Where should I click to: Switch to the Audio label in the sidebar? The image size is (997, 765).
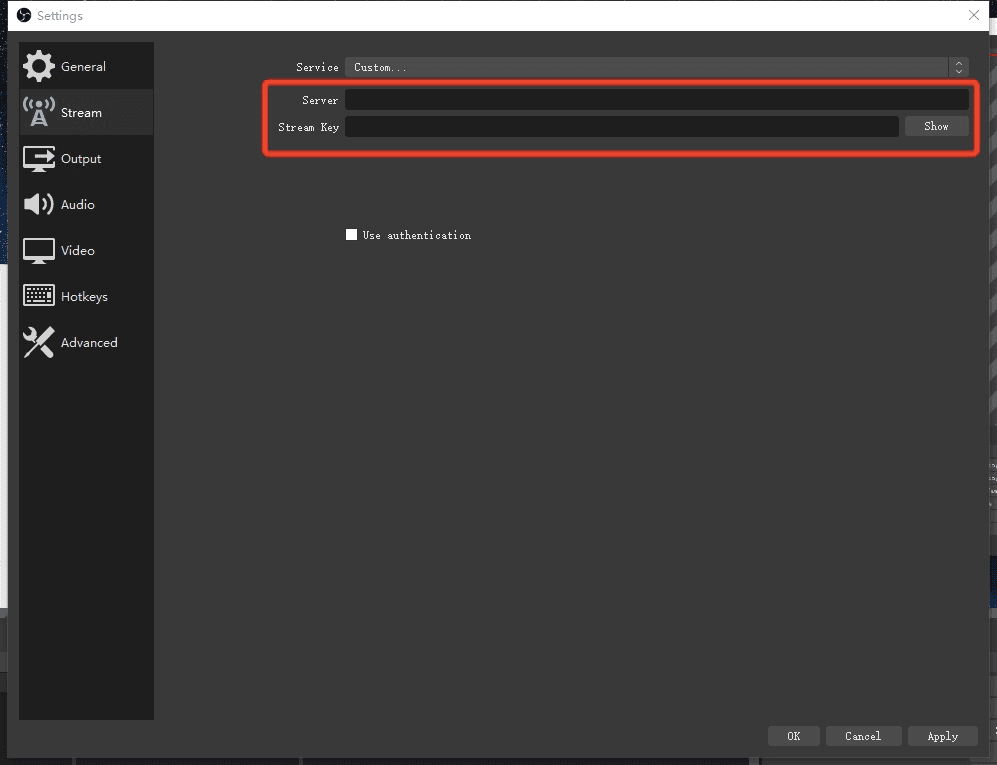tap(78, 205)
